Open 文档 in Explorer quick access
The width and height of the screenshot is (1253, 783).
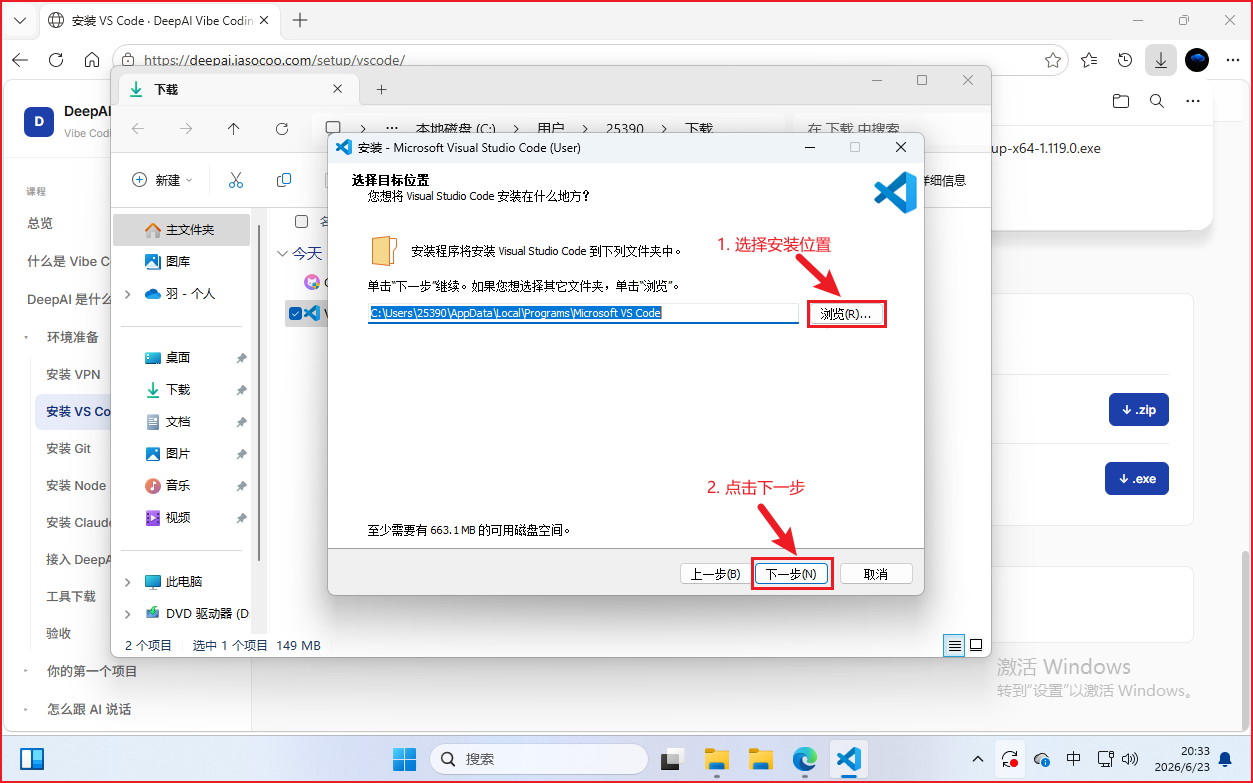click(x=178, y=421)
